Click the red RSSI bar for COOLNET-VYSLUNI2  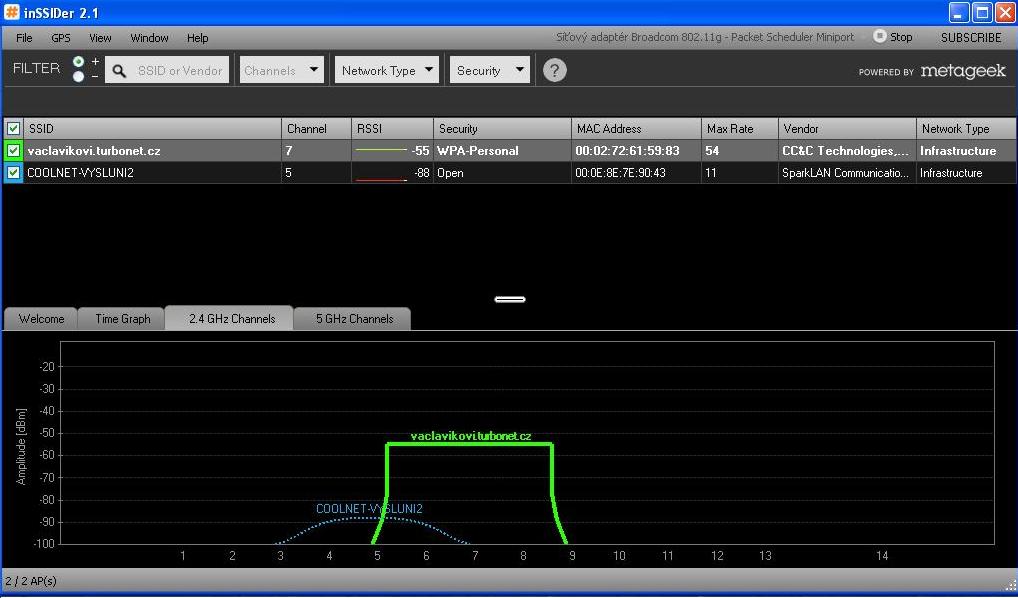click(x=381, y=179)
